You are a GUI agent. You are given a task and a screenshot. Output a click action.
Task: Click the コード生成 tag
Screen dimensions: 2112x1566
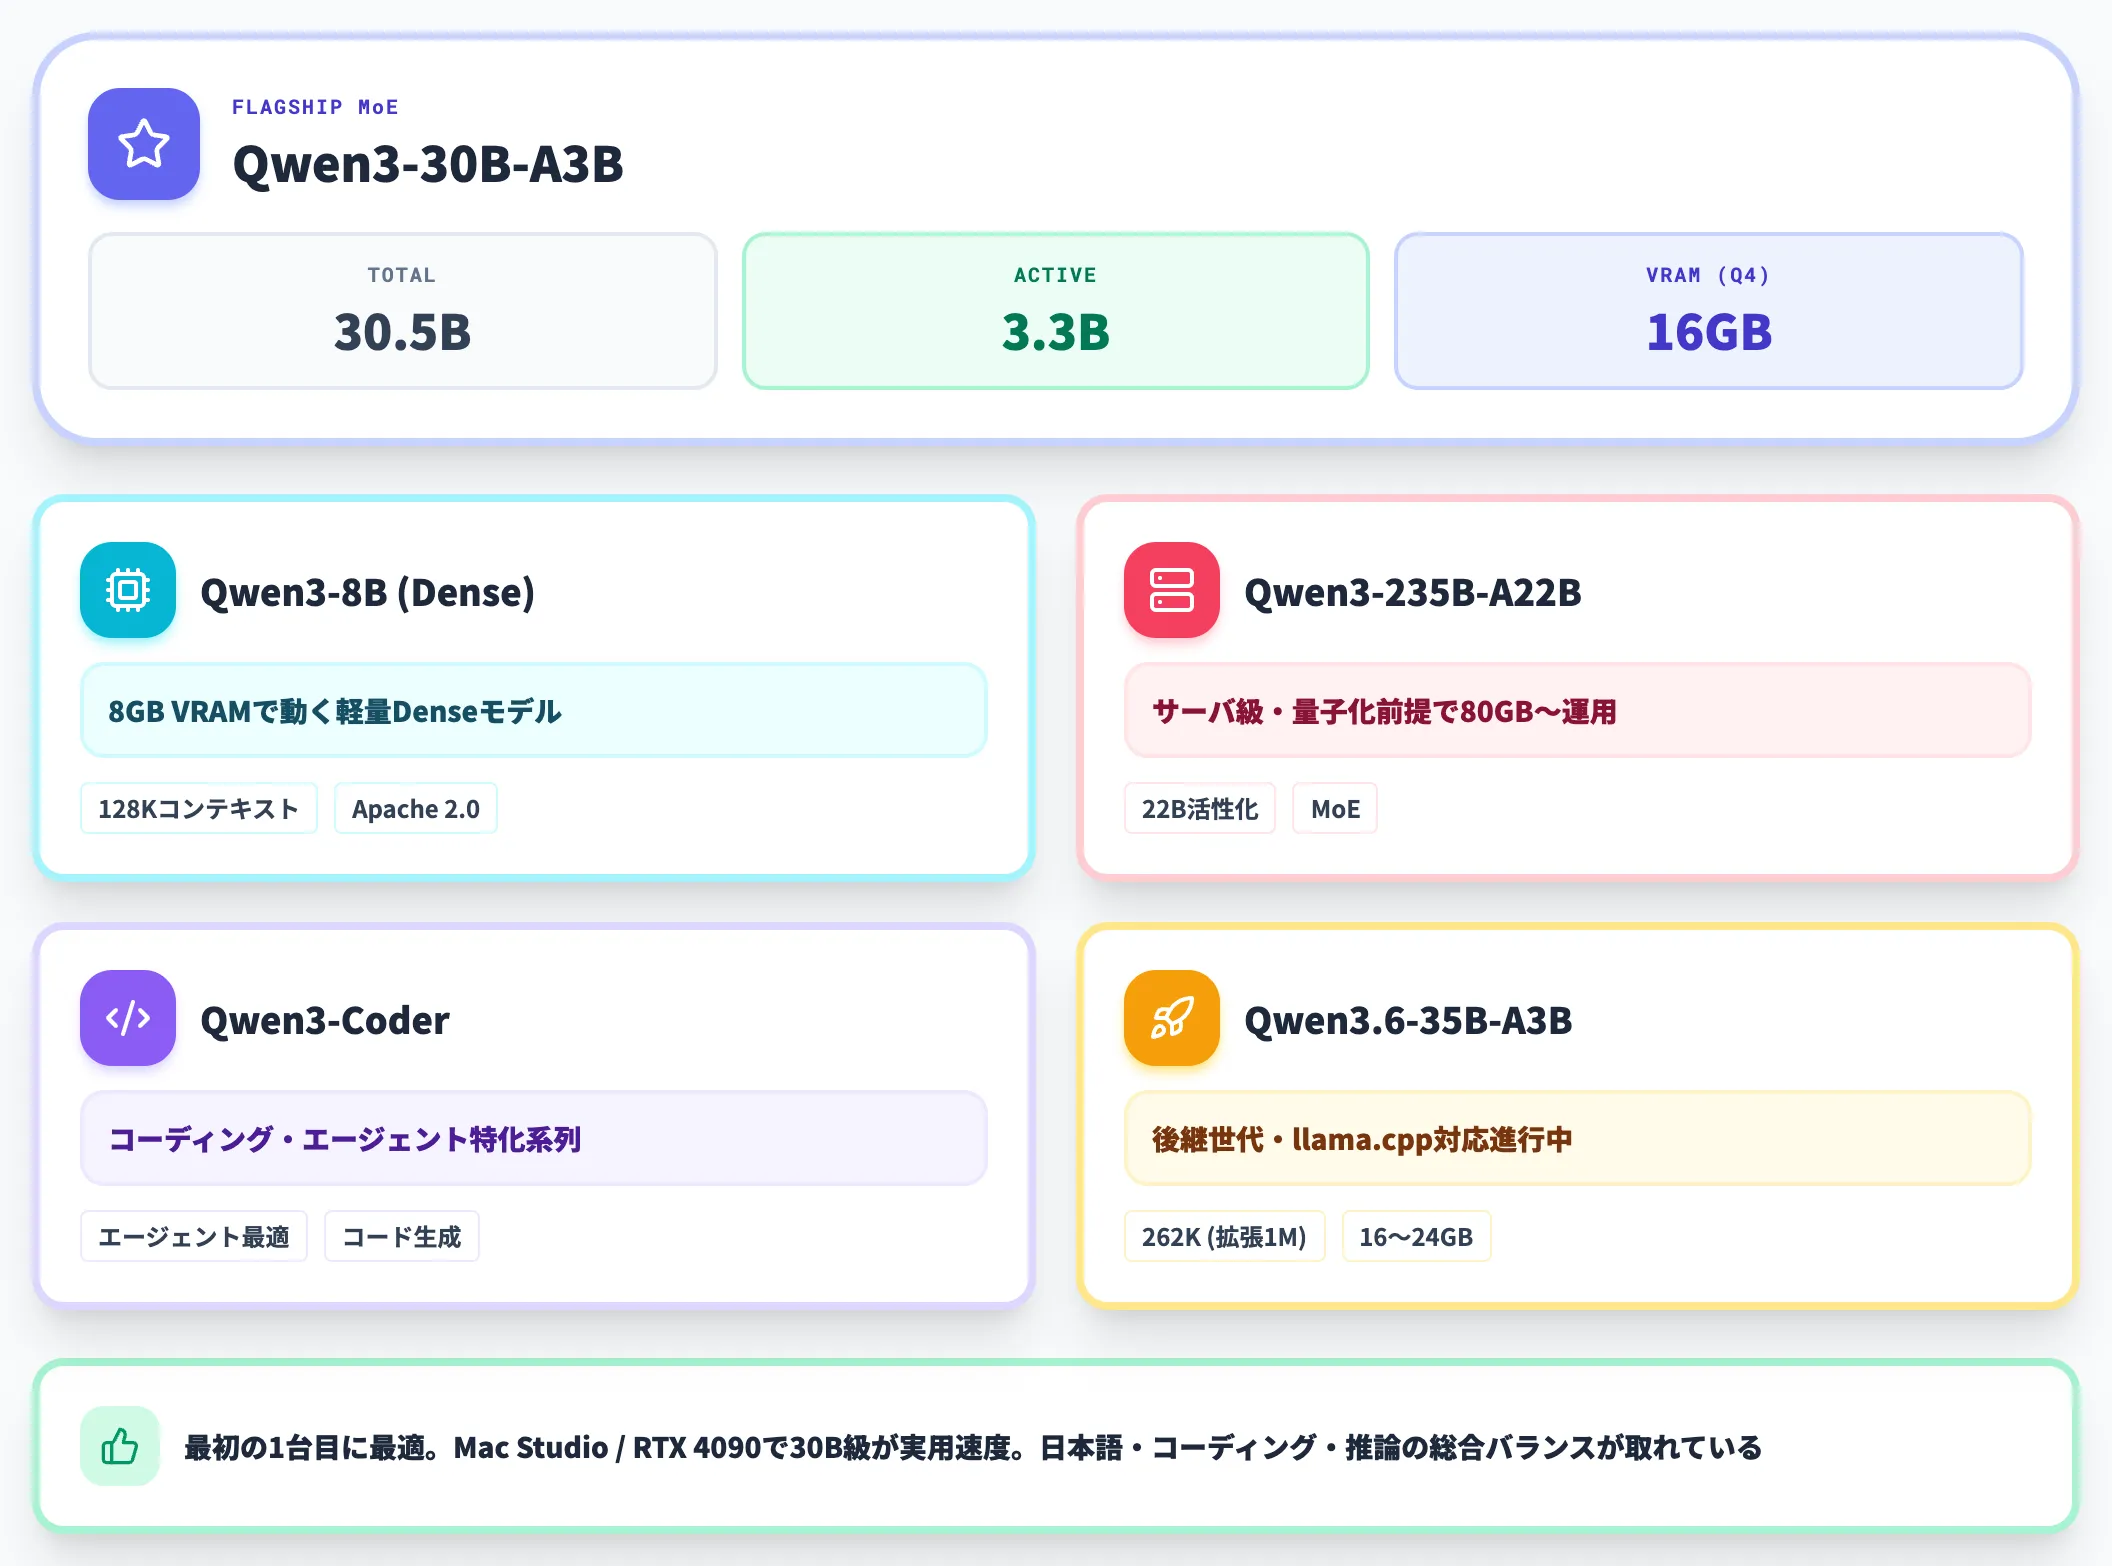[402, 1236]
